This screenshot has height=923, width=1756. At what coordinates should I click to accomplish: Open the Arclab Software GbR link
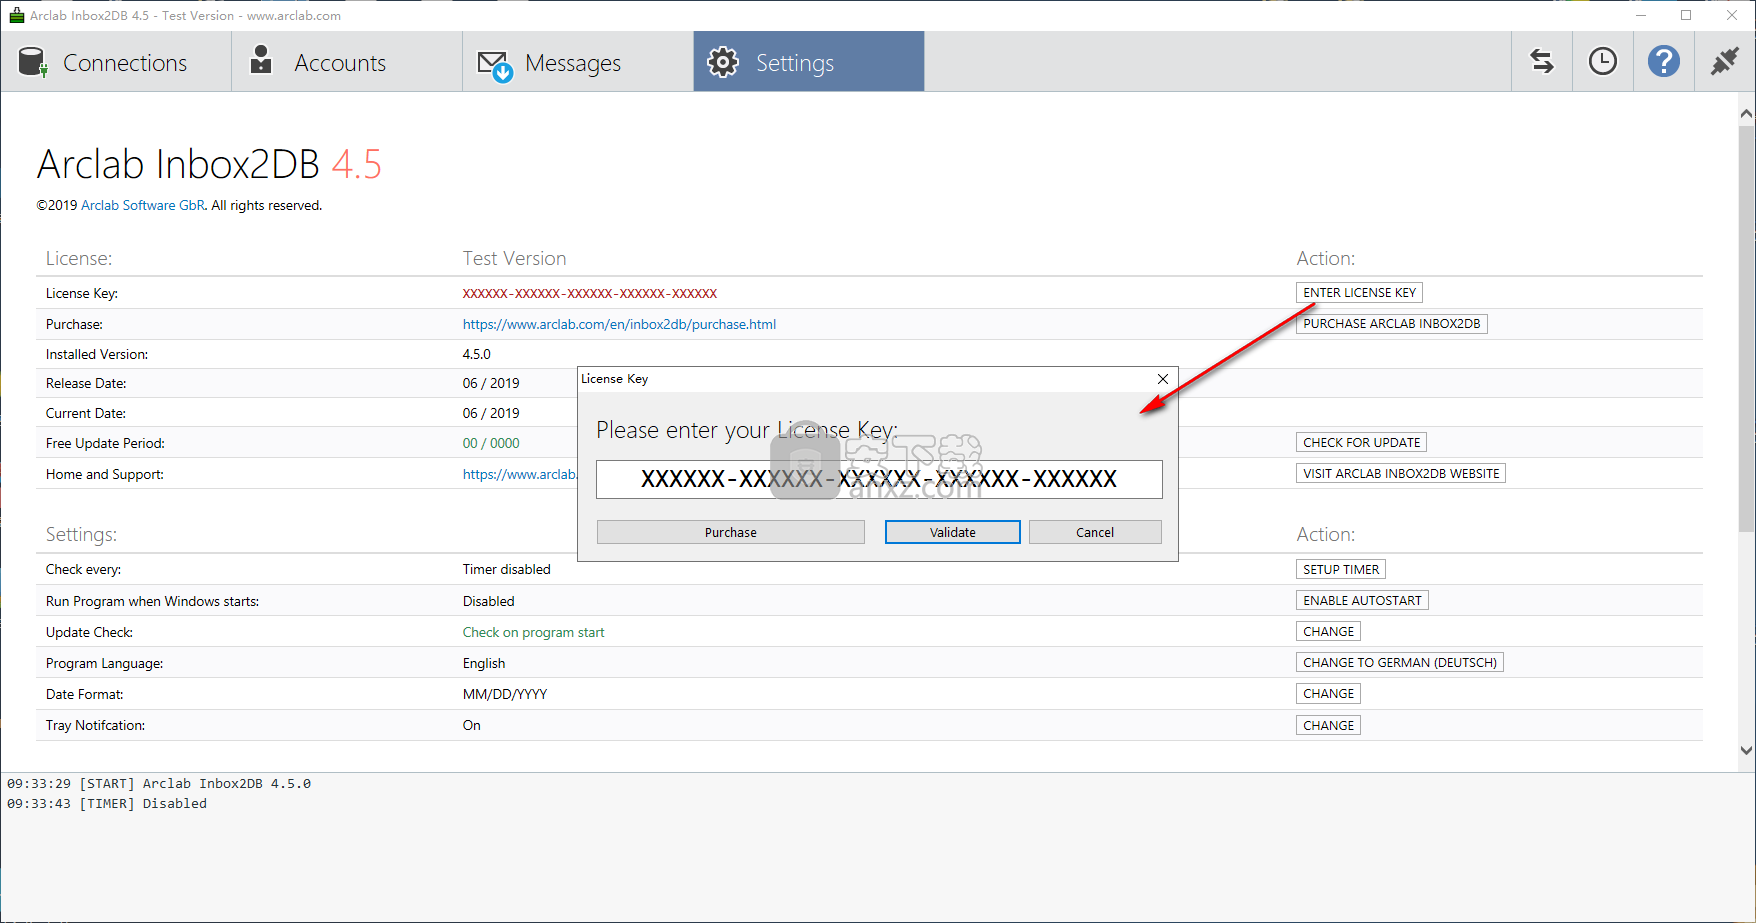[x=143, y=206]
